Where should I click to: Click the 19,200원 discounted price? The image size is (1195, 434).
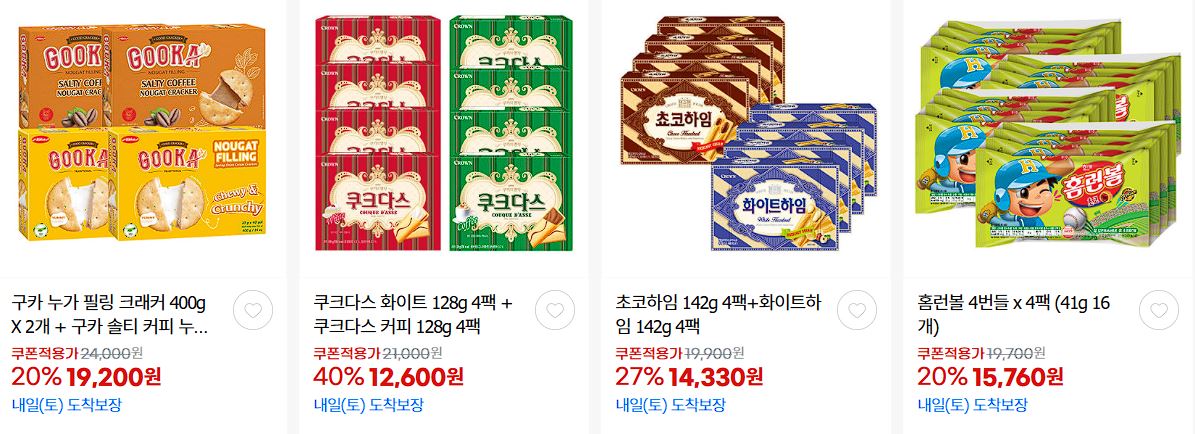click(x=114, y=377)
